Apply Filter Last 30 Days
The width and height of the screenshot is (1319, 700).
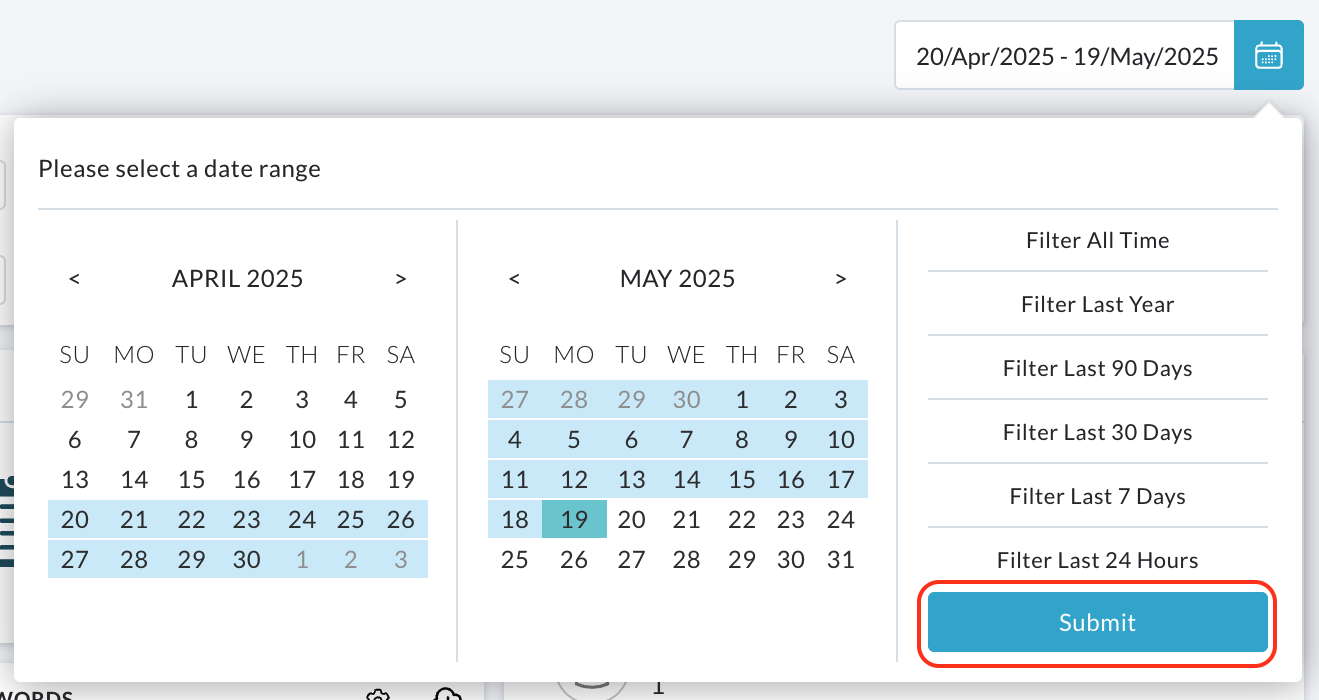click(1097, 432)
